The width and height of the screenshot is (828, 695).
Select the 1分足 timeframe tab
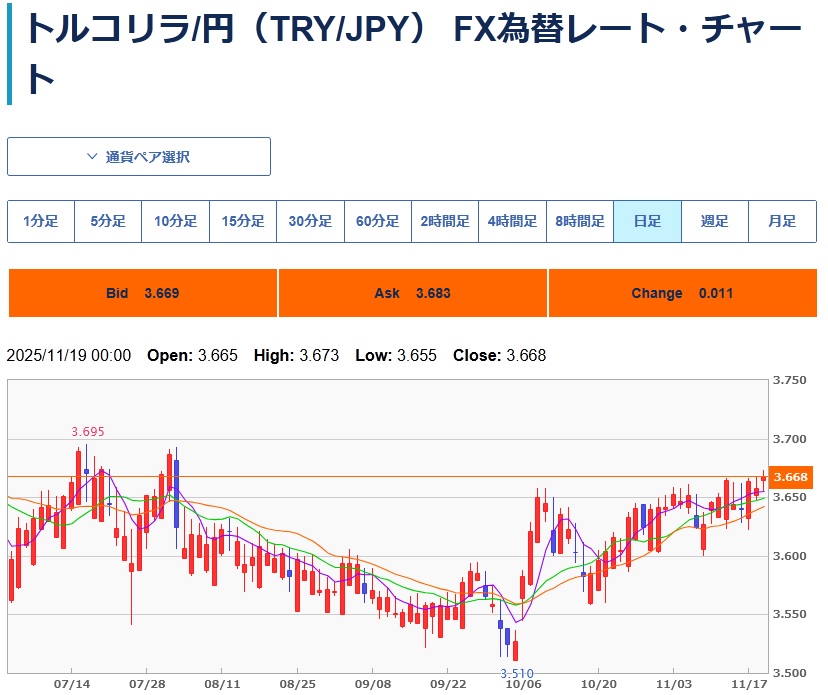coord(41,222)
